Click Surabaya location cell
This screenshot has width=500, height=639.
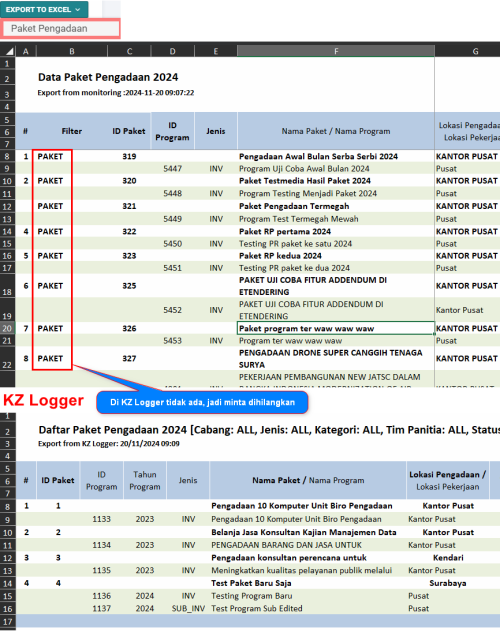pos(448,583)
